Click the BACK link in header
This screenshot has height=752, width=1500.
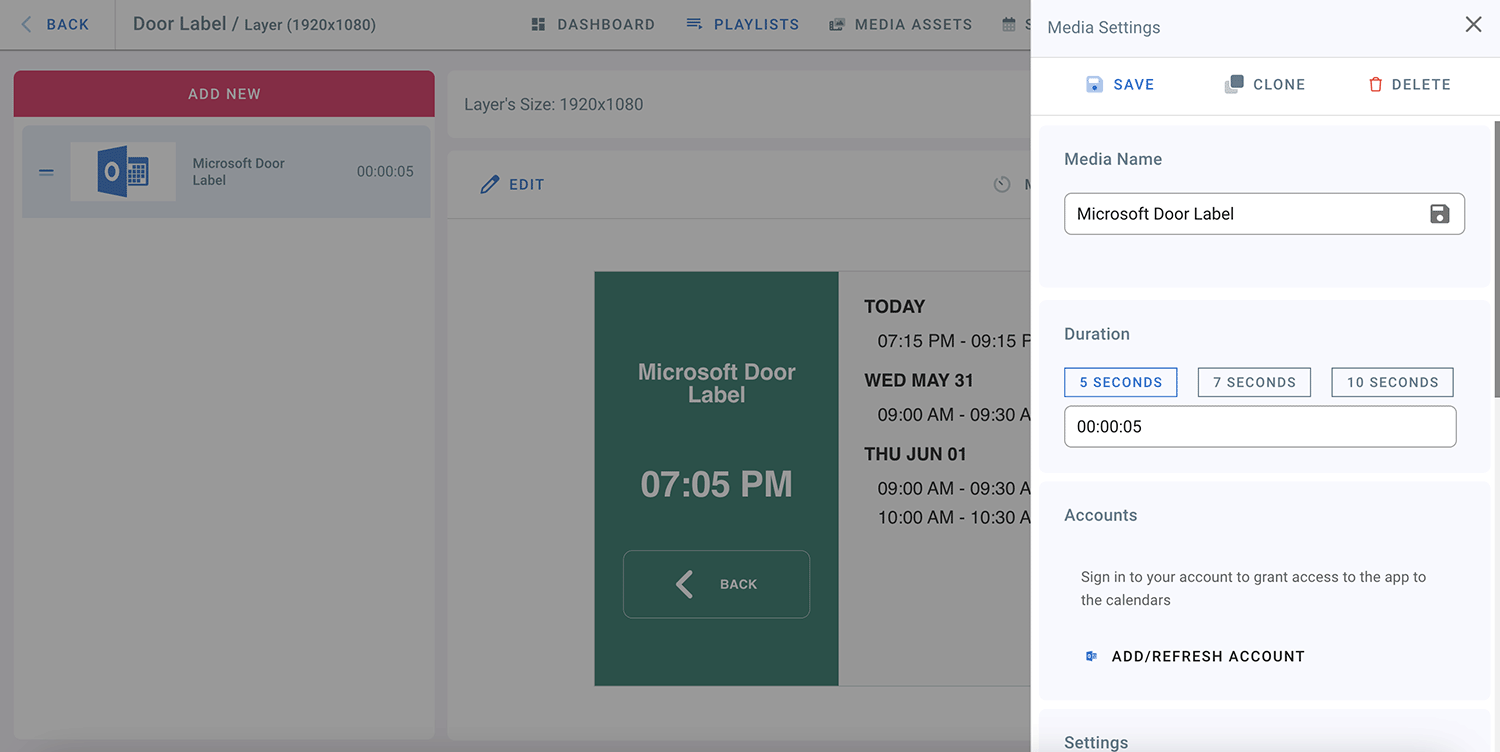point(55,24)
